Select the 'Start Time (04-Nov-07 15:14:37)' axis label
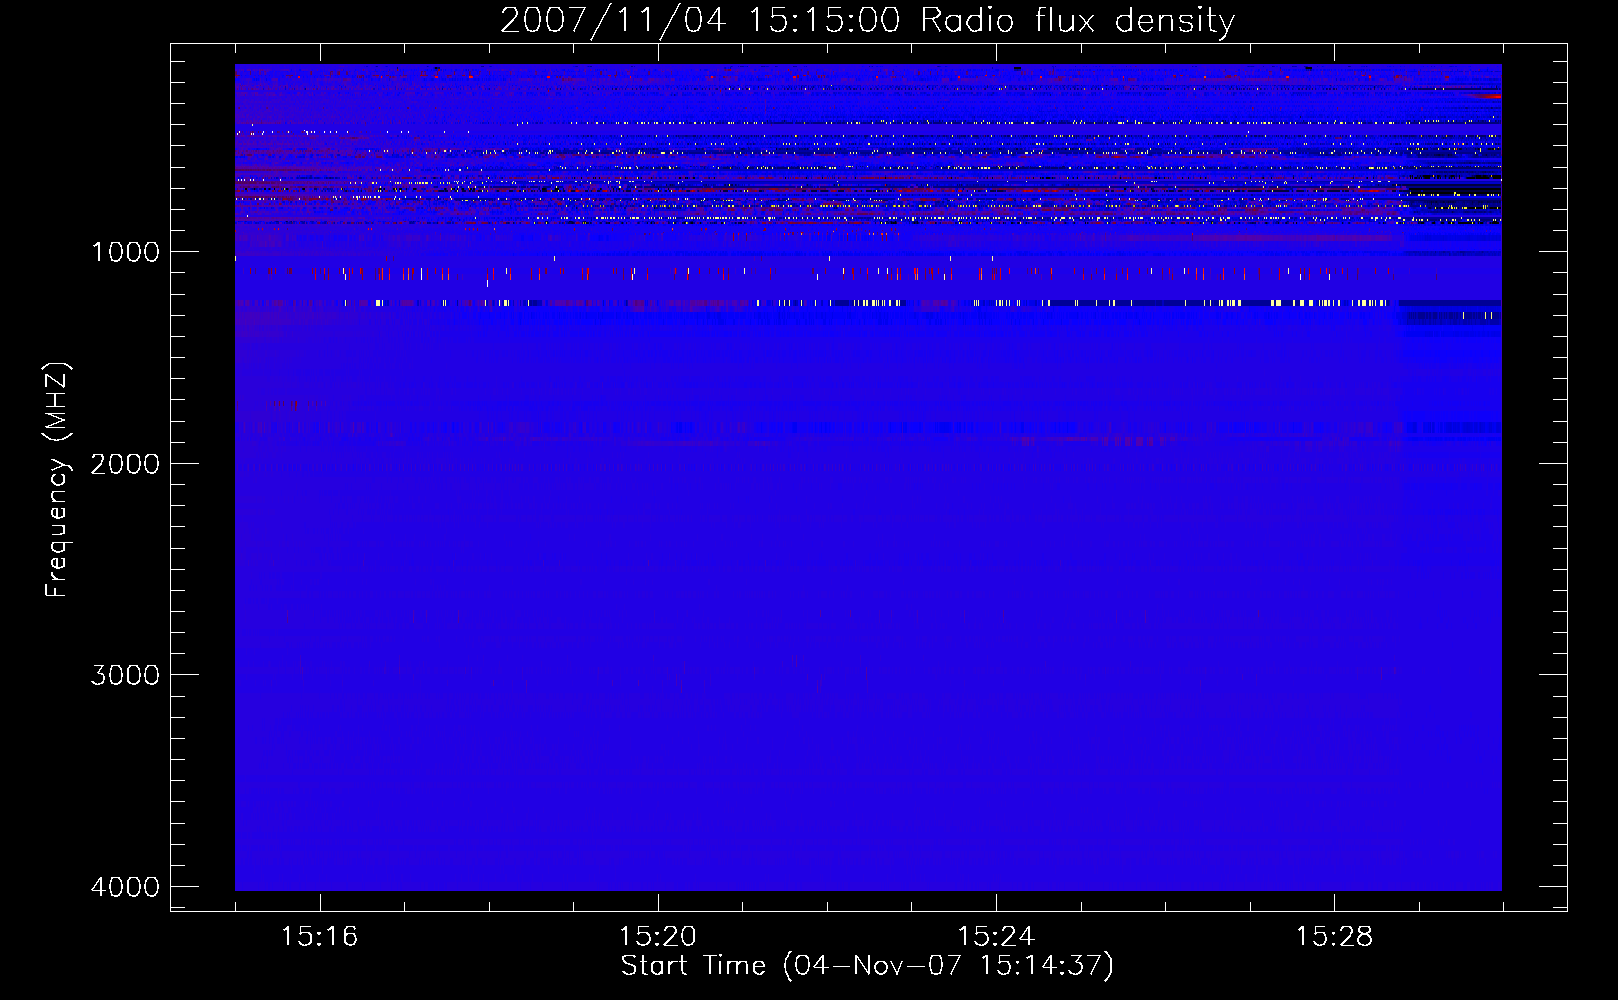This screenshot has height=1000, width=1618. click(x=867, y=966)
